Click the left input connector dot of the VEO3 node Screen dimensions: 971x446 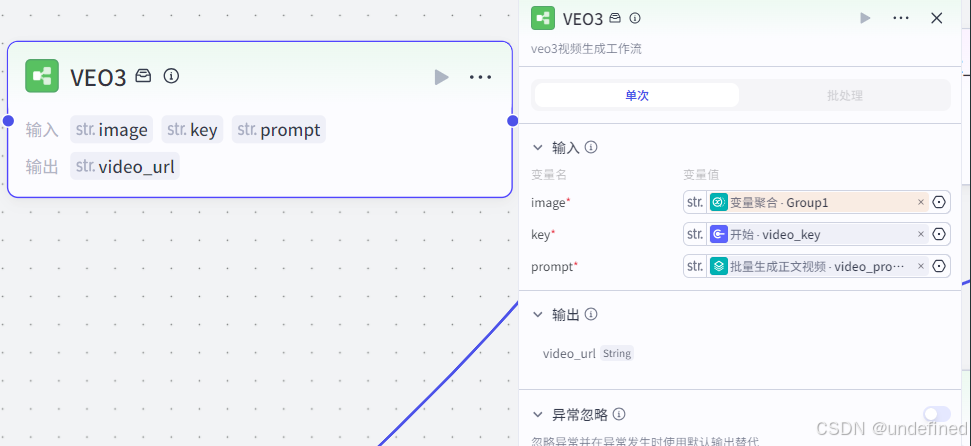pos(8,121)
